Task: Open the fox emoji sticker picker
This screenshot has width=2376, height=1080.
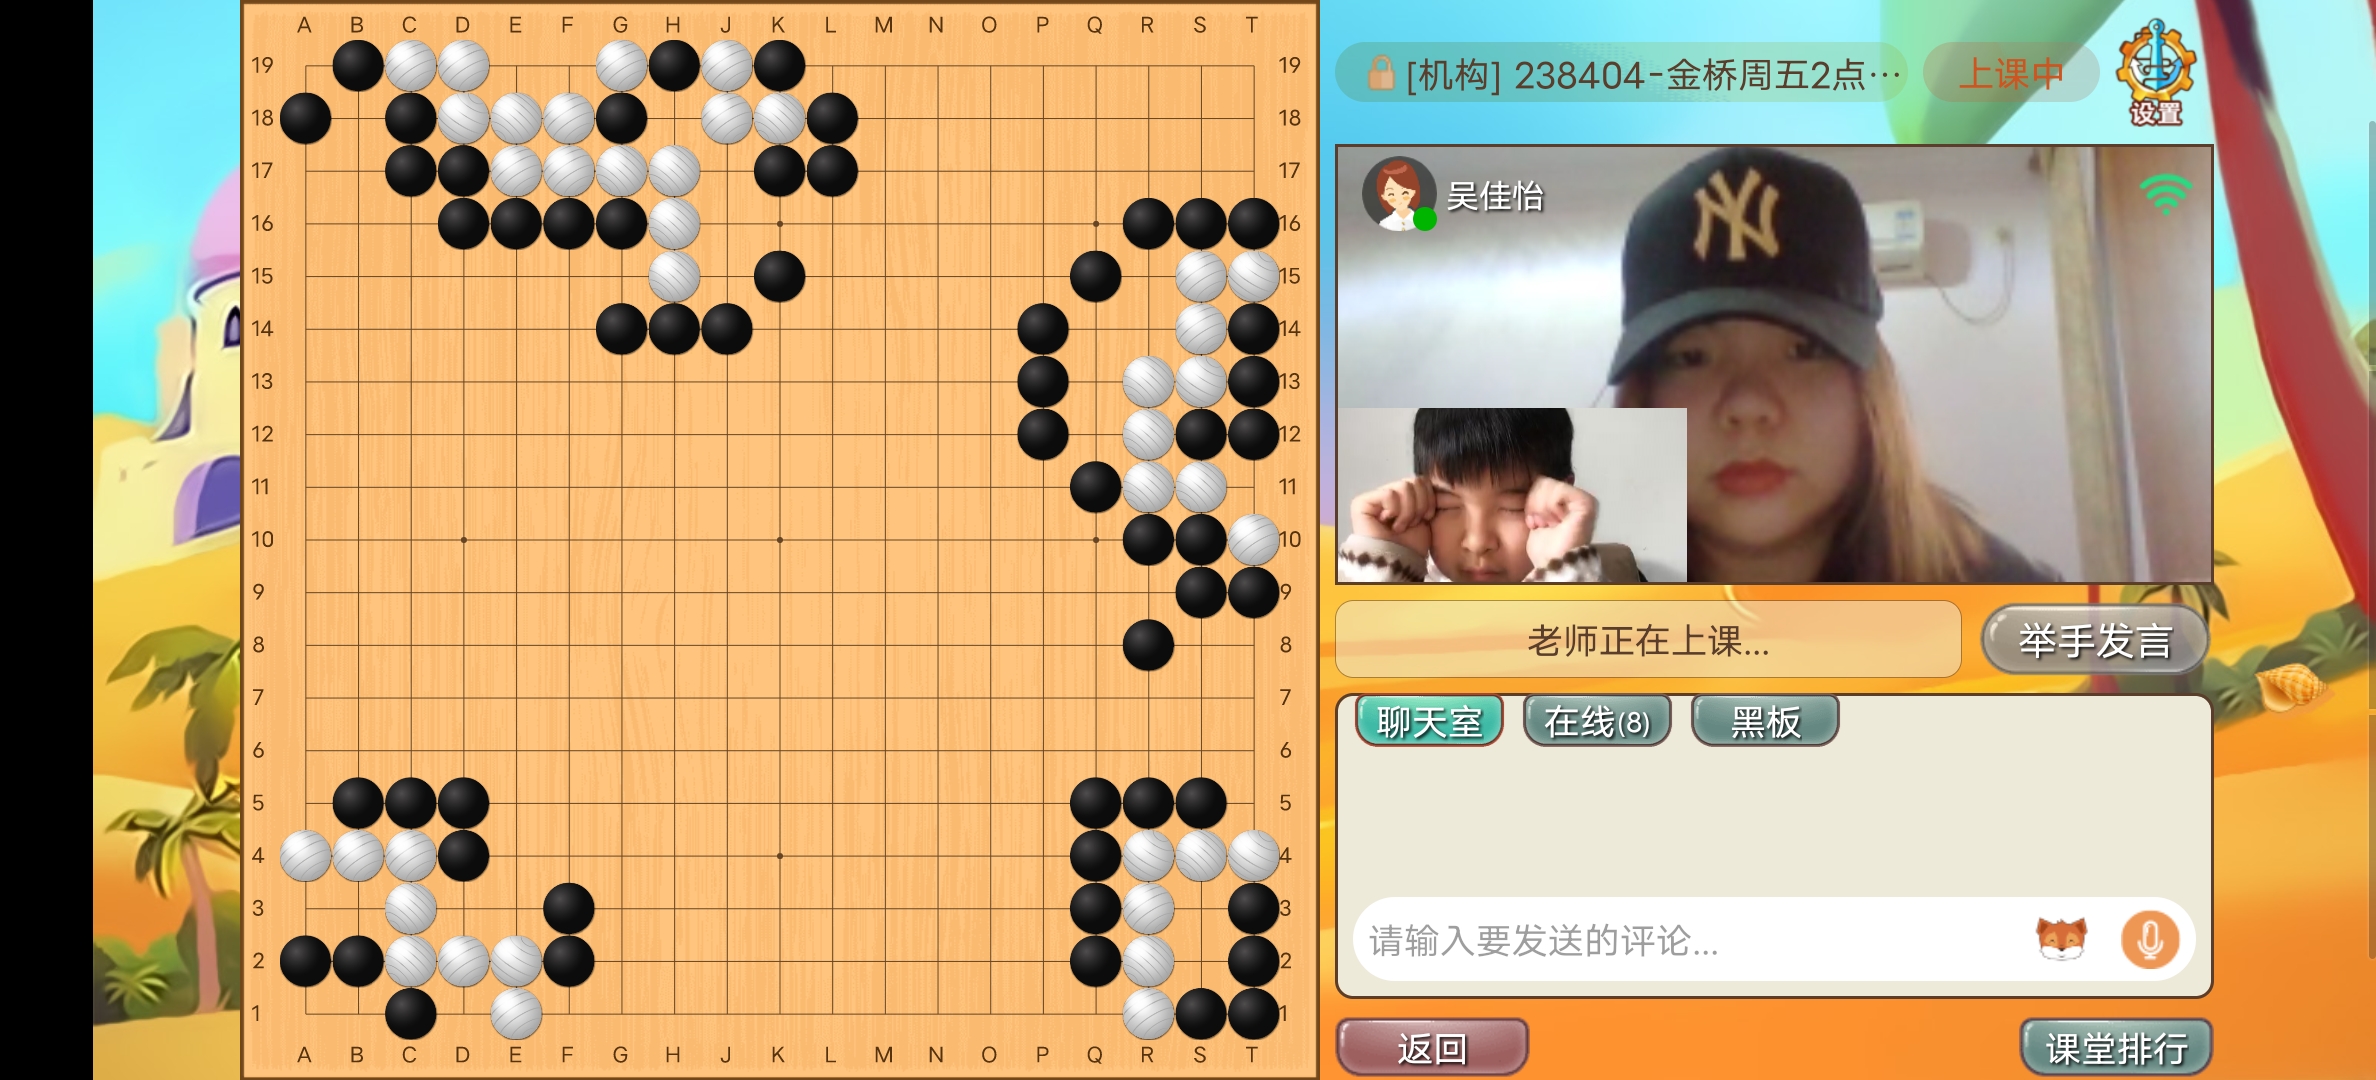Action: [2061, 939]
